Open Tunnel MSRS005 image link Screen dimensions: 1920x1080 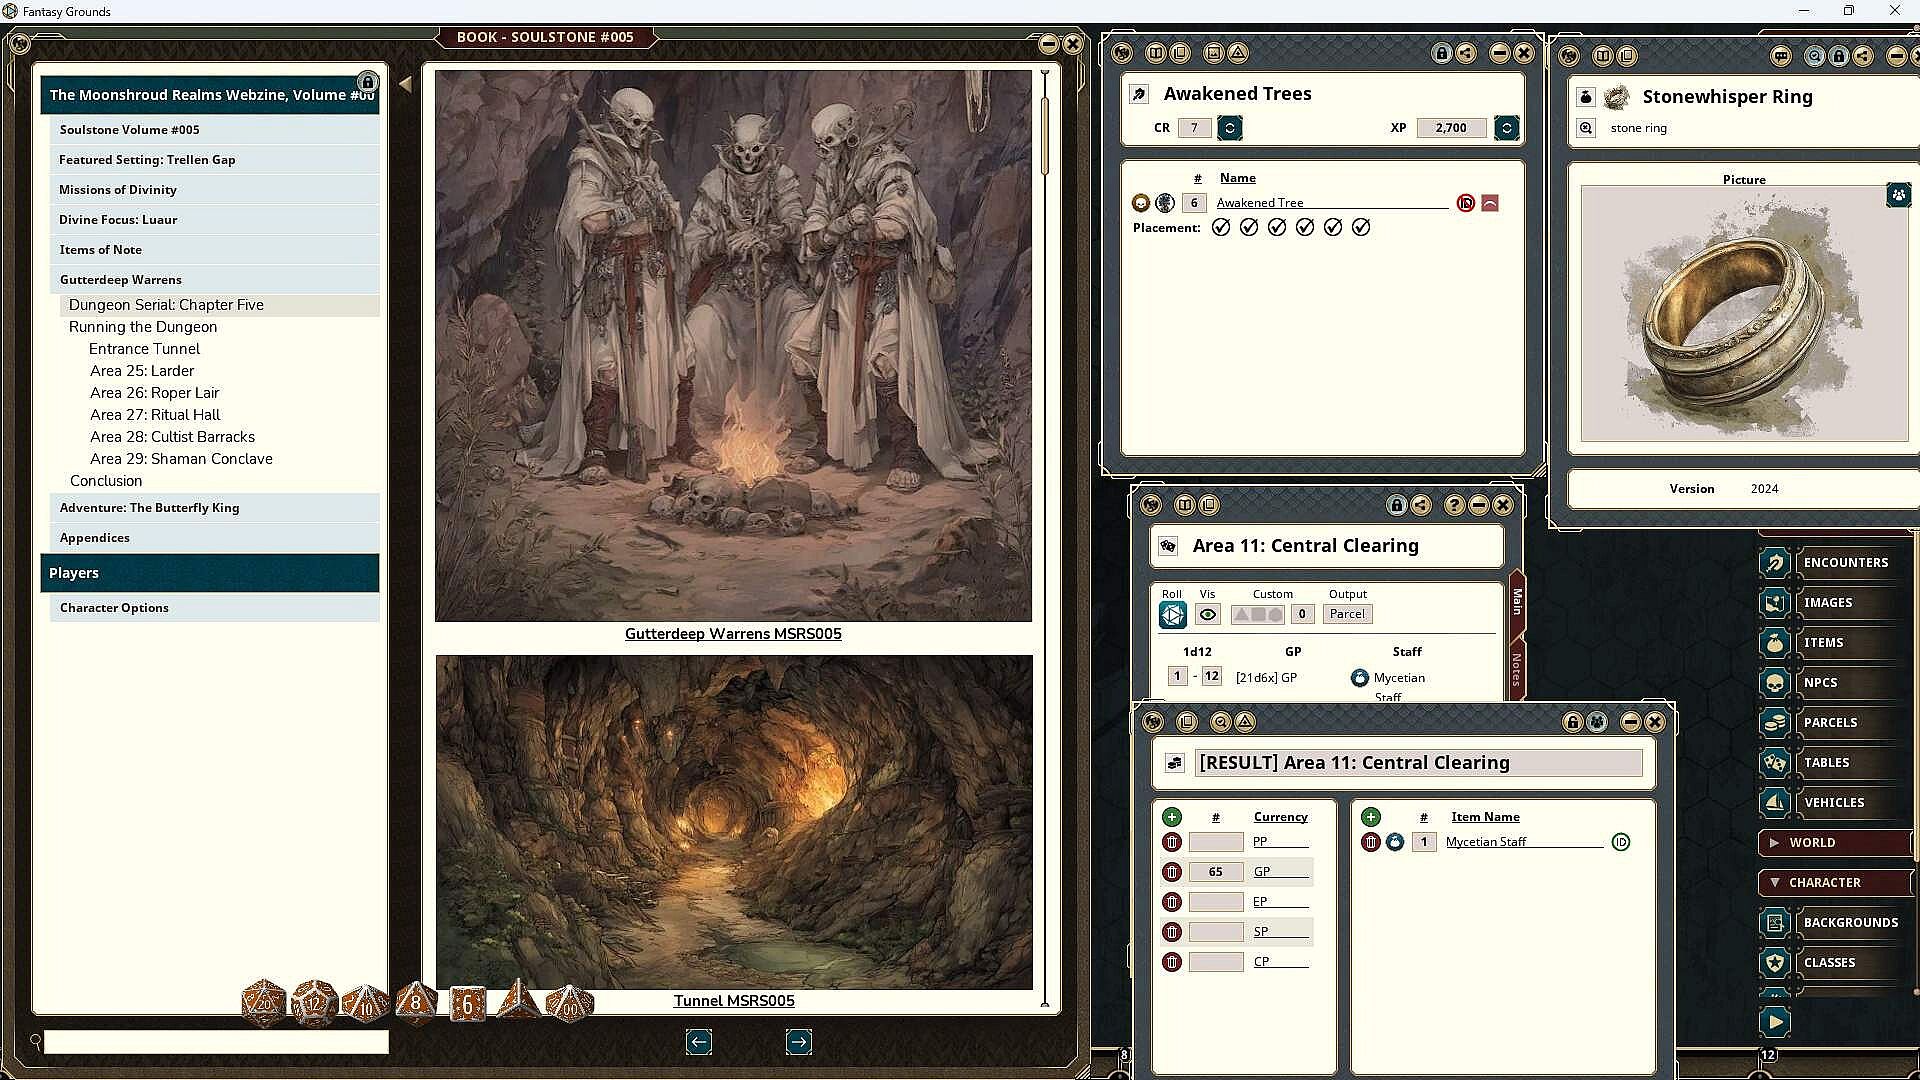pyautogui.click(x=734, y=1001)
